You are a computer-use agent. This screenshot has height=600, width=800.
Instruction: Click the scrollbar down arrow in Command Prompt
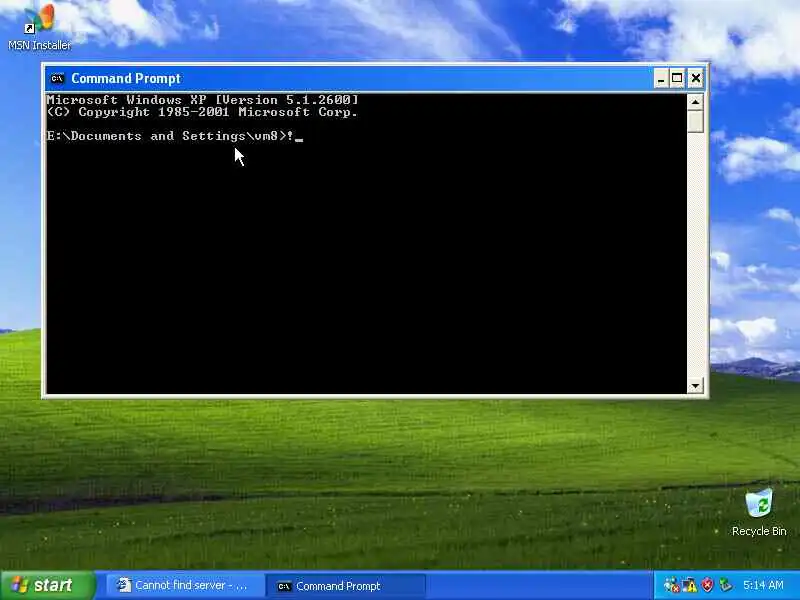[x=695, y=386]
